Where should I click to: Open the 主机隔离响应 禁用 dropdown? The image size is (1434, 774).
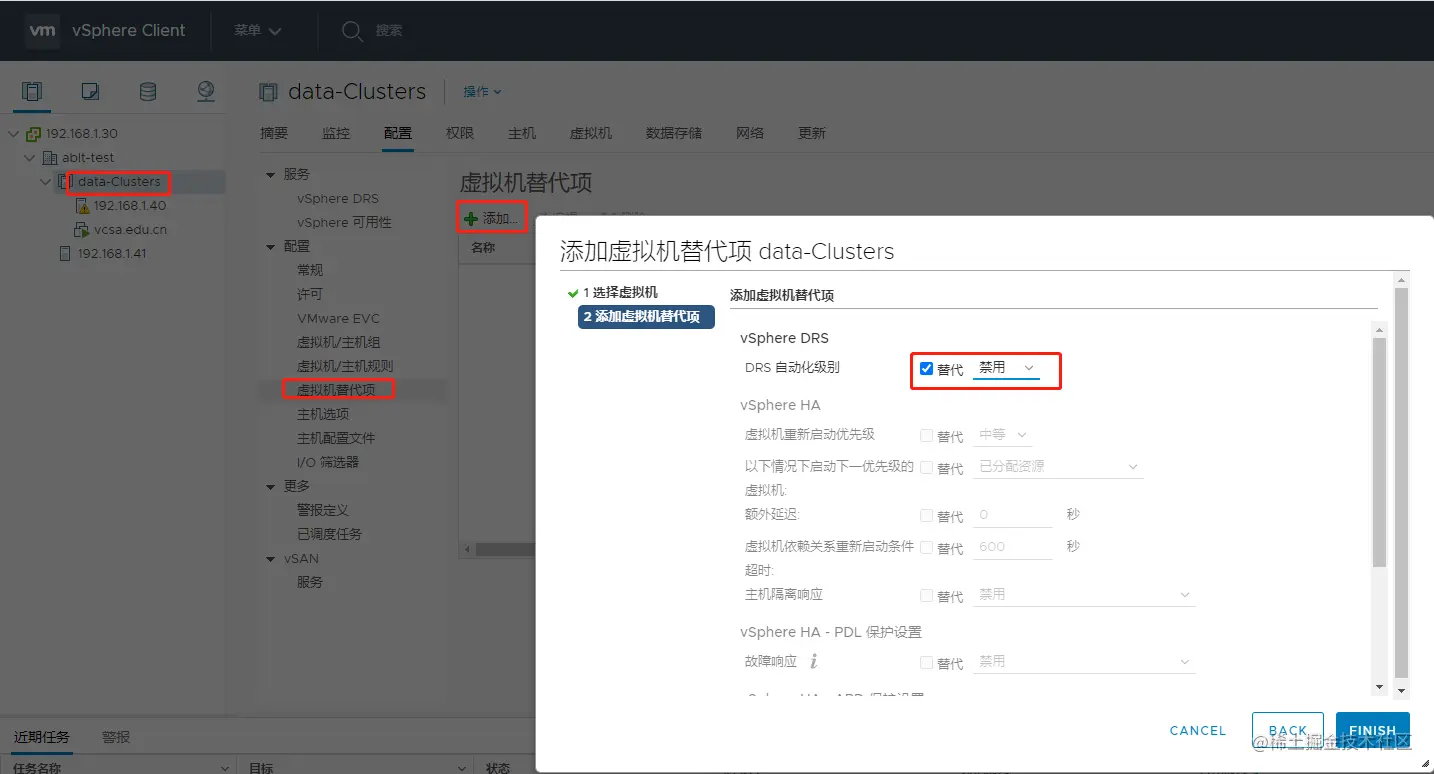1084,595
